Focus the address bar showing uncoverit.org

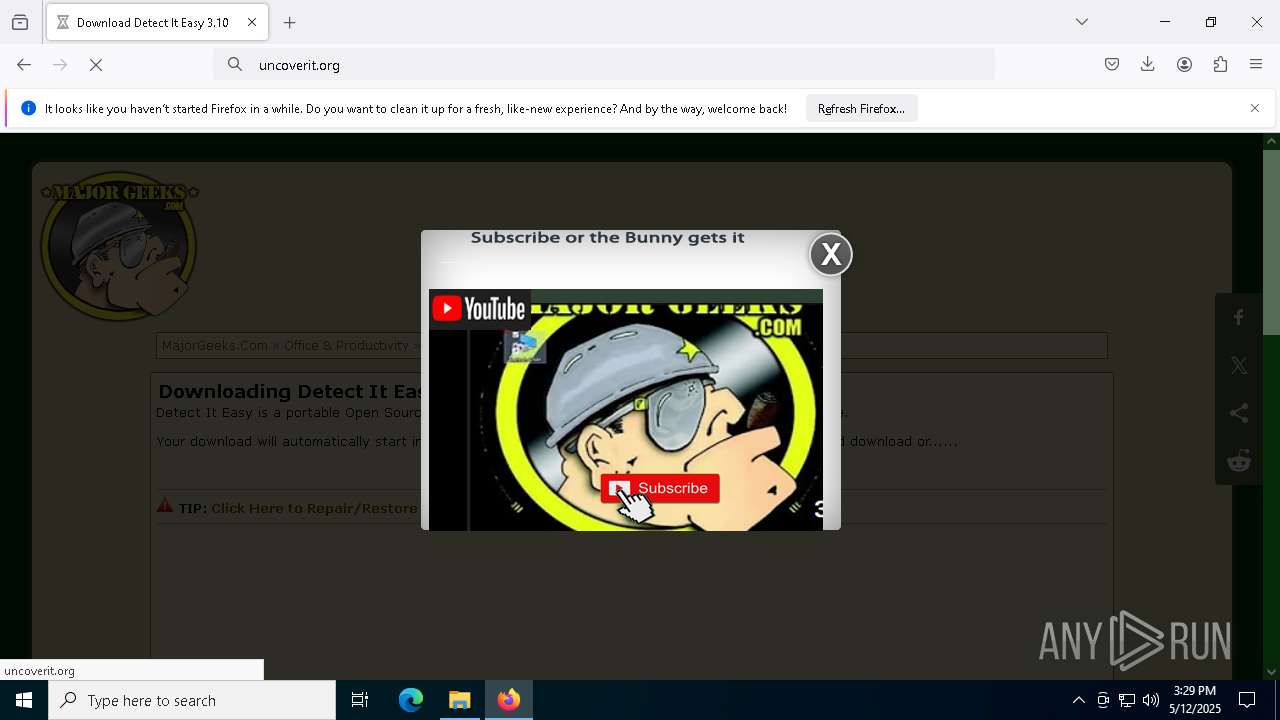point(604,65)
